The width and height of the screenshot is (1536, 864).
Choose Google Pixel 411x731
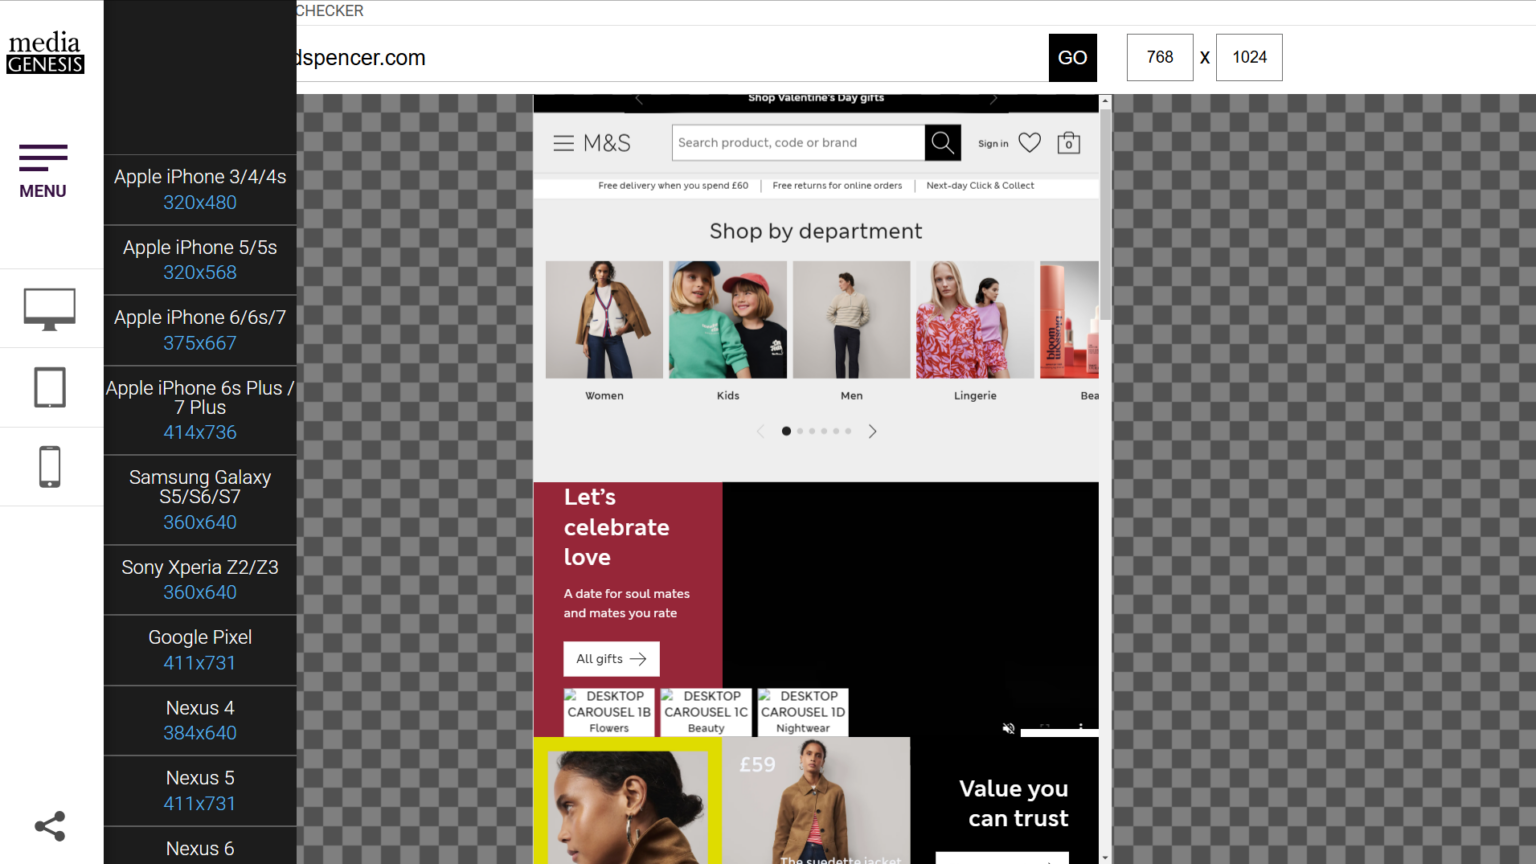(x=200, y=650)
